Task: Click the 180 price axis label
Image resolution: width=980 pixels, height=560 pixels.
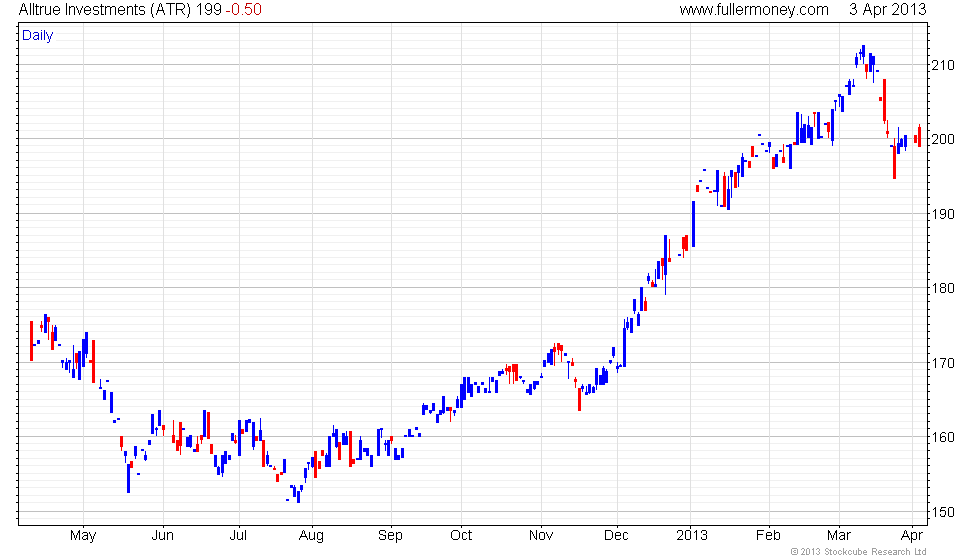Action: click(942, 288)
